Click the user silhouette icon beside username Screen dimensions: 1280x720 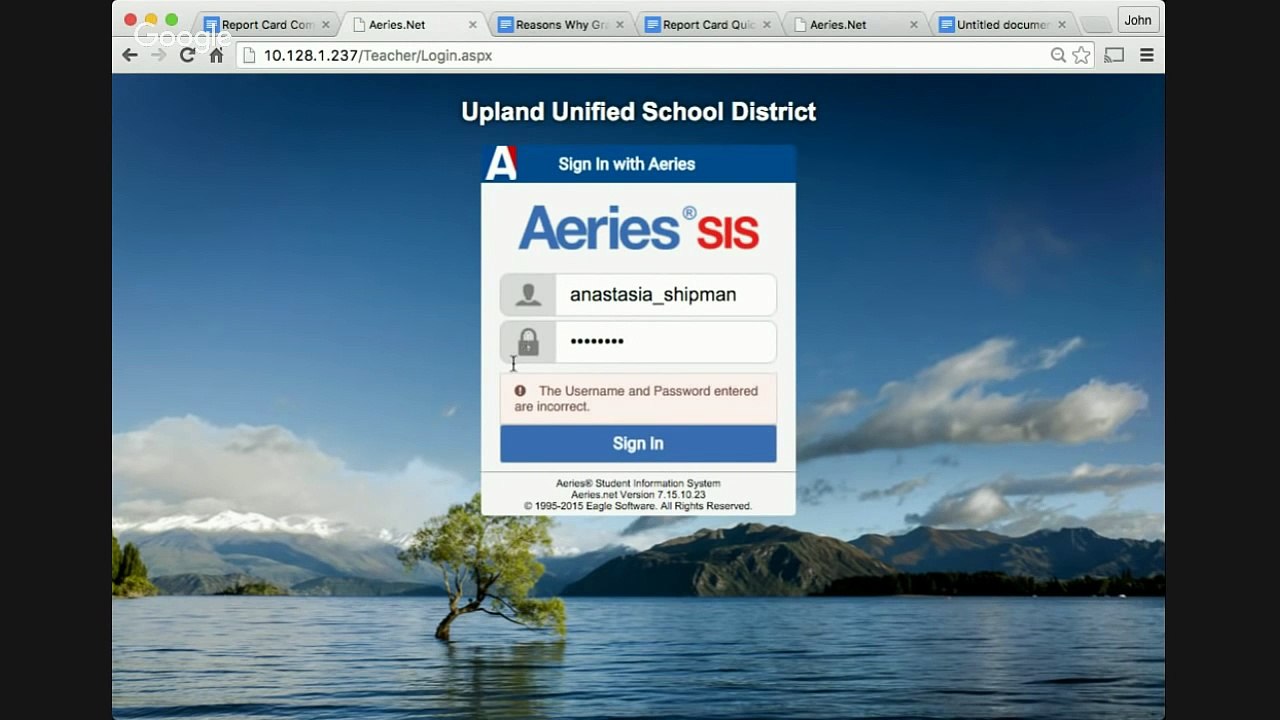[x=528, y=295]
